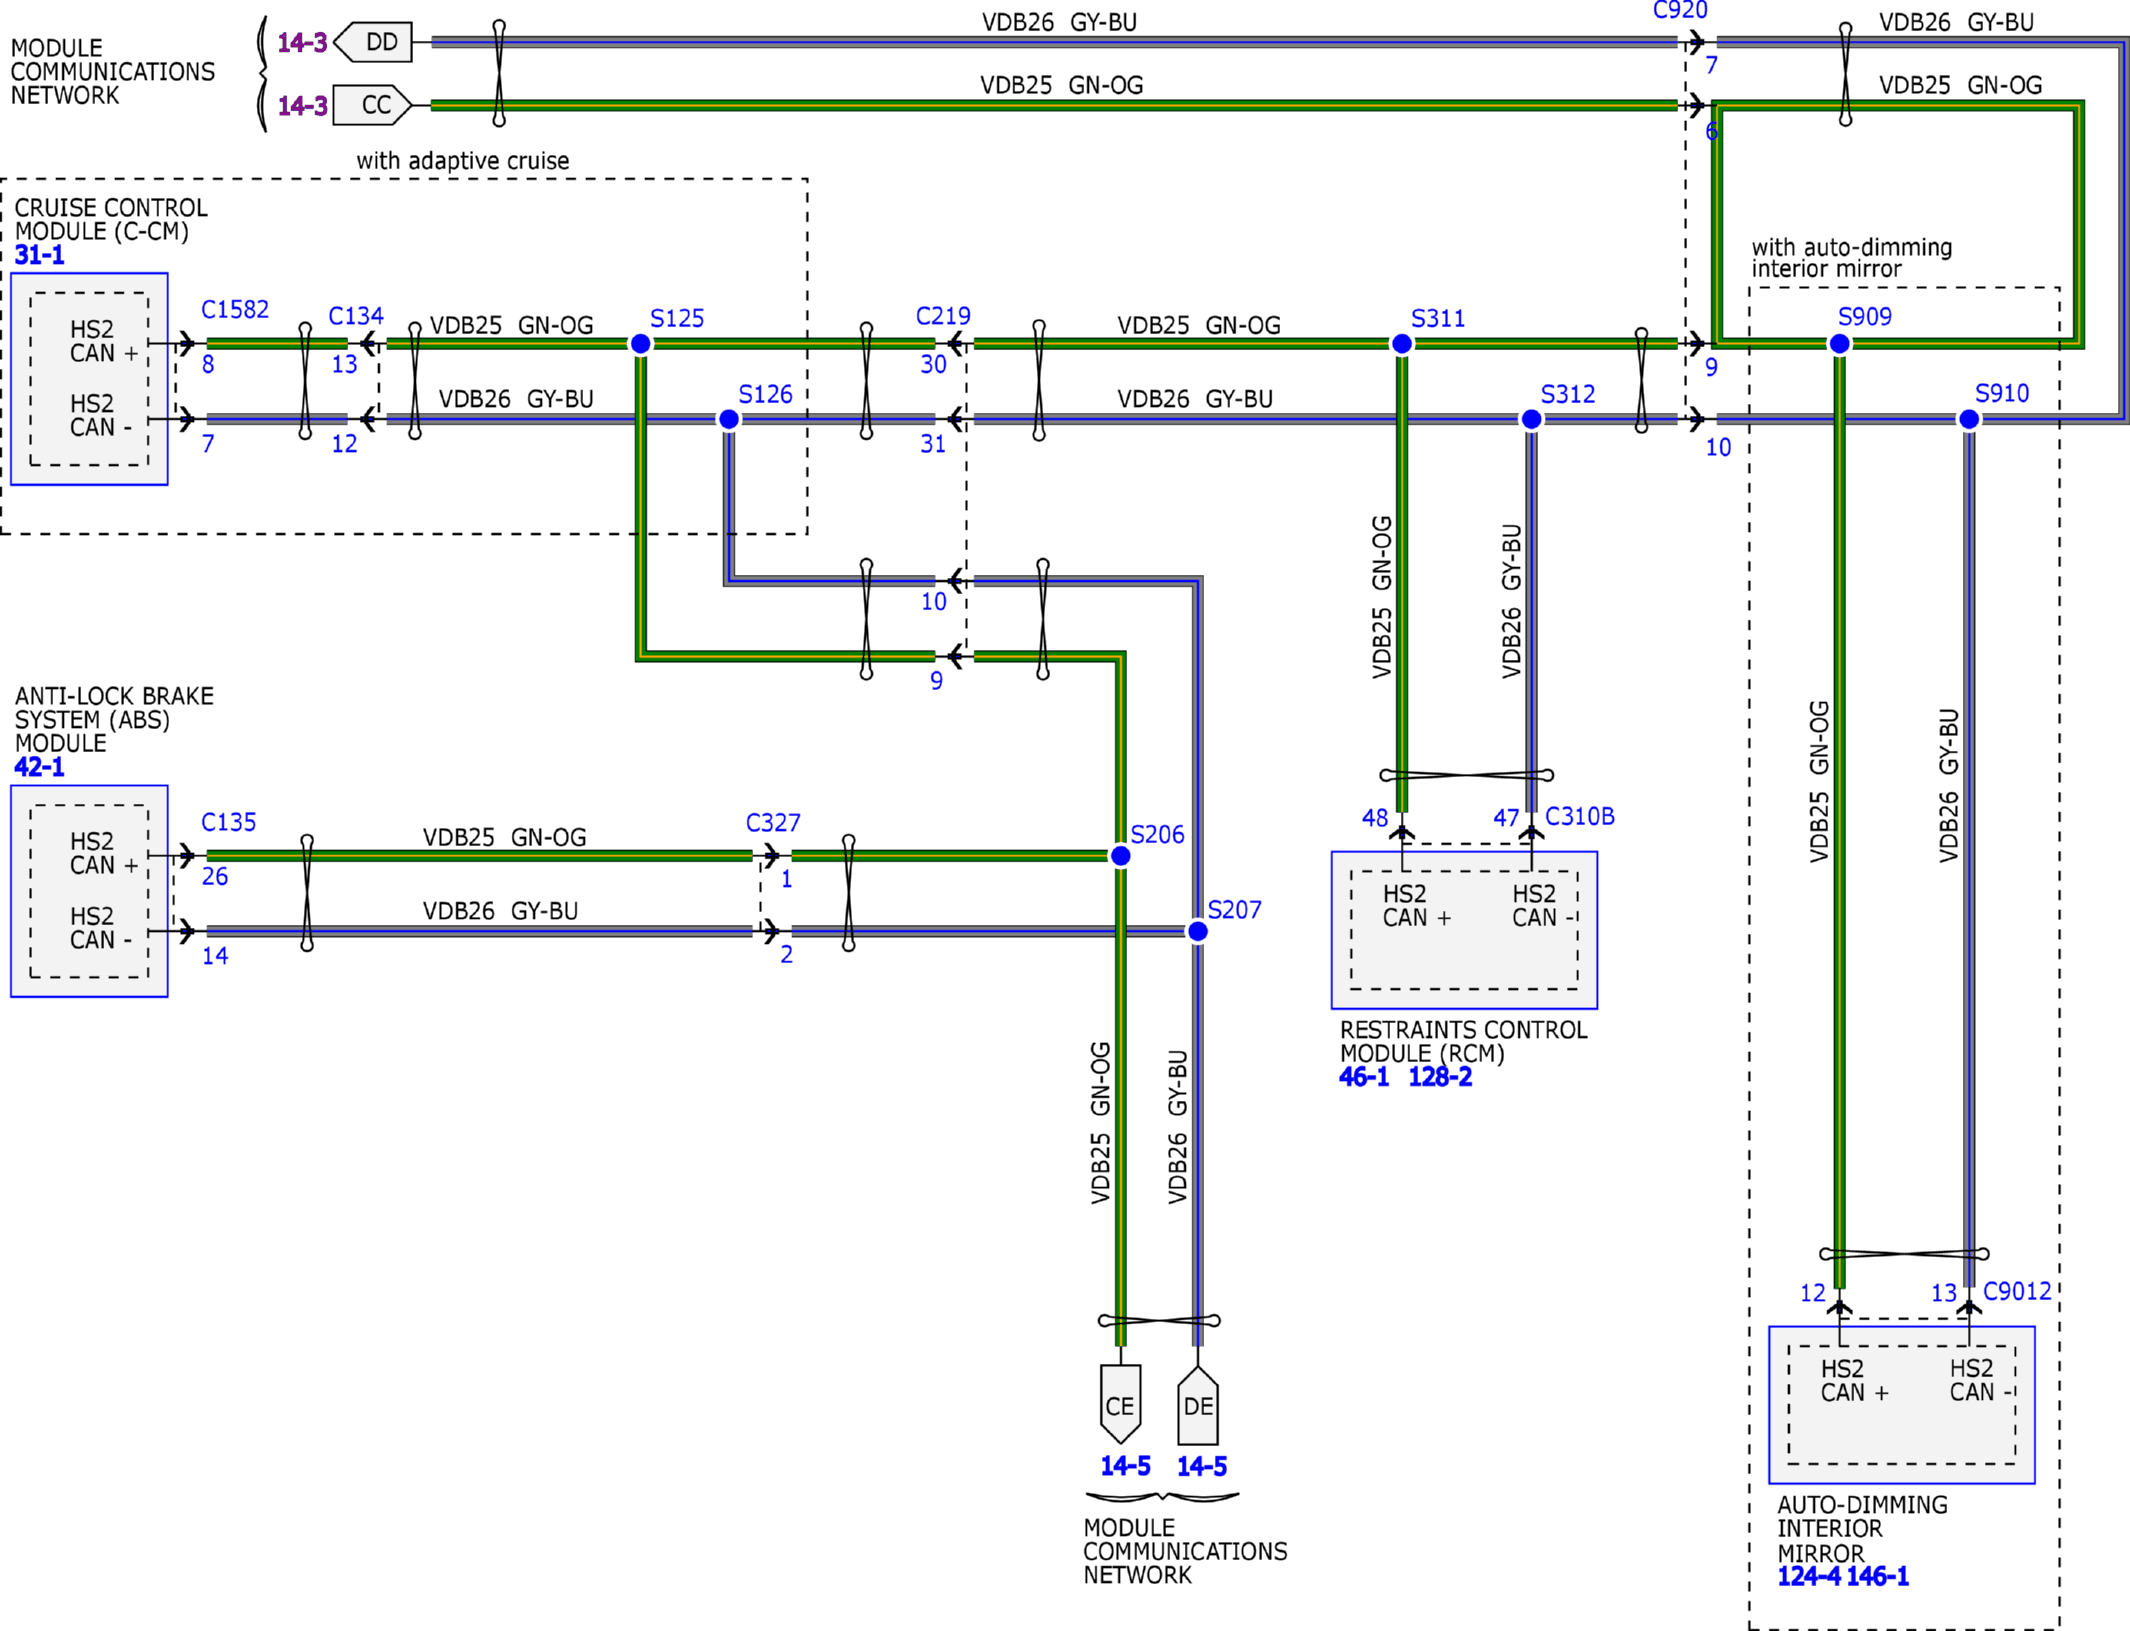Open page link 42-1 under ABS Module

(x=40, y=767)
